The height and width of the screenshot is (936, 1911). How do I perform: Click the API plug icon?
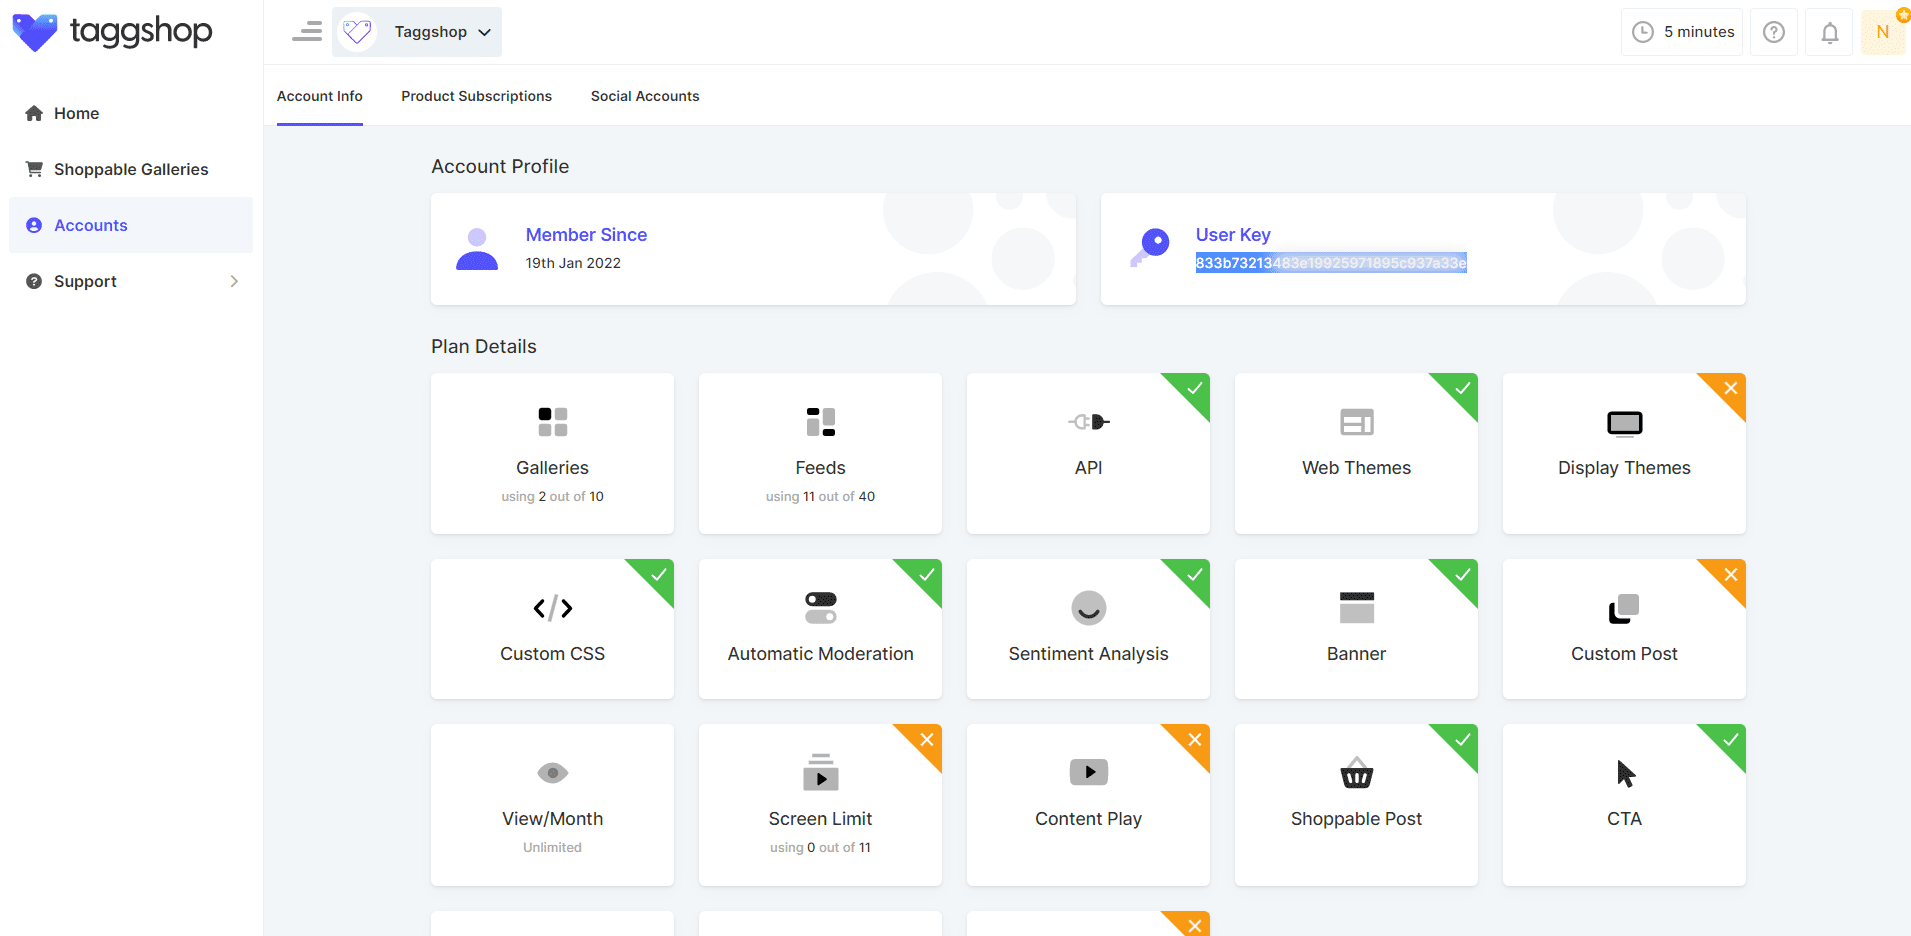point(1088,422)
